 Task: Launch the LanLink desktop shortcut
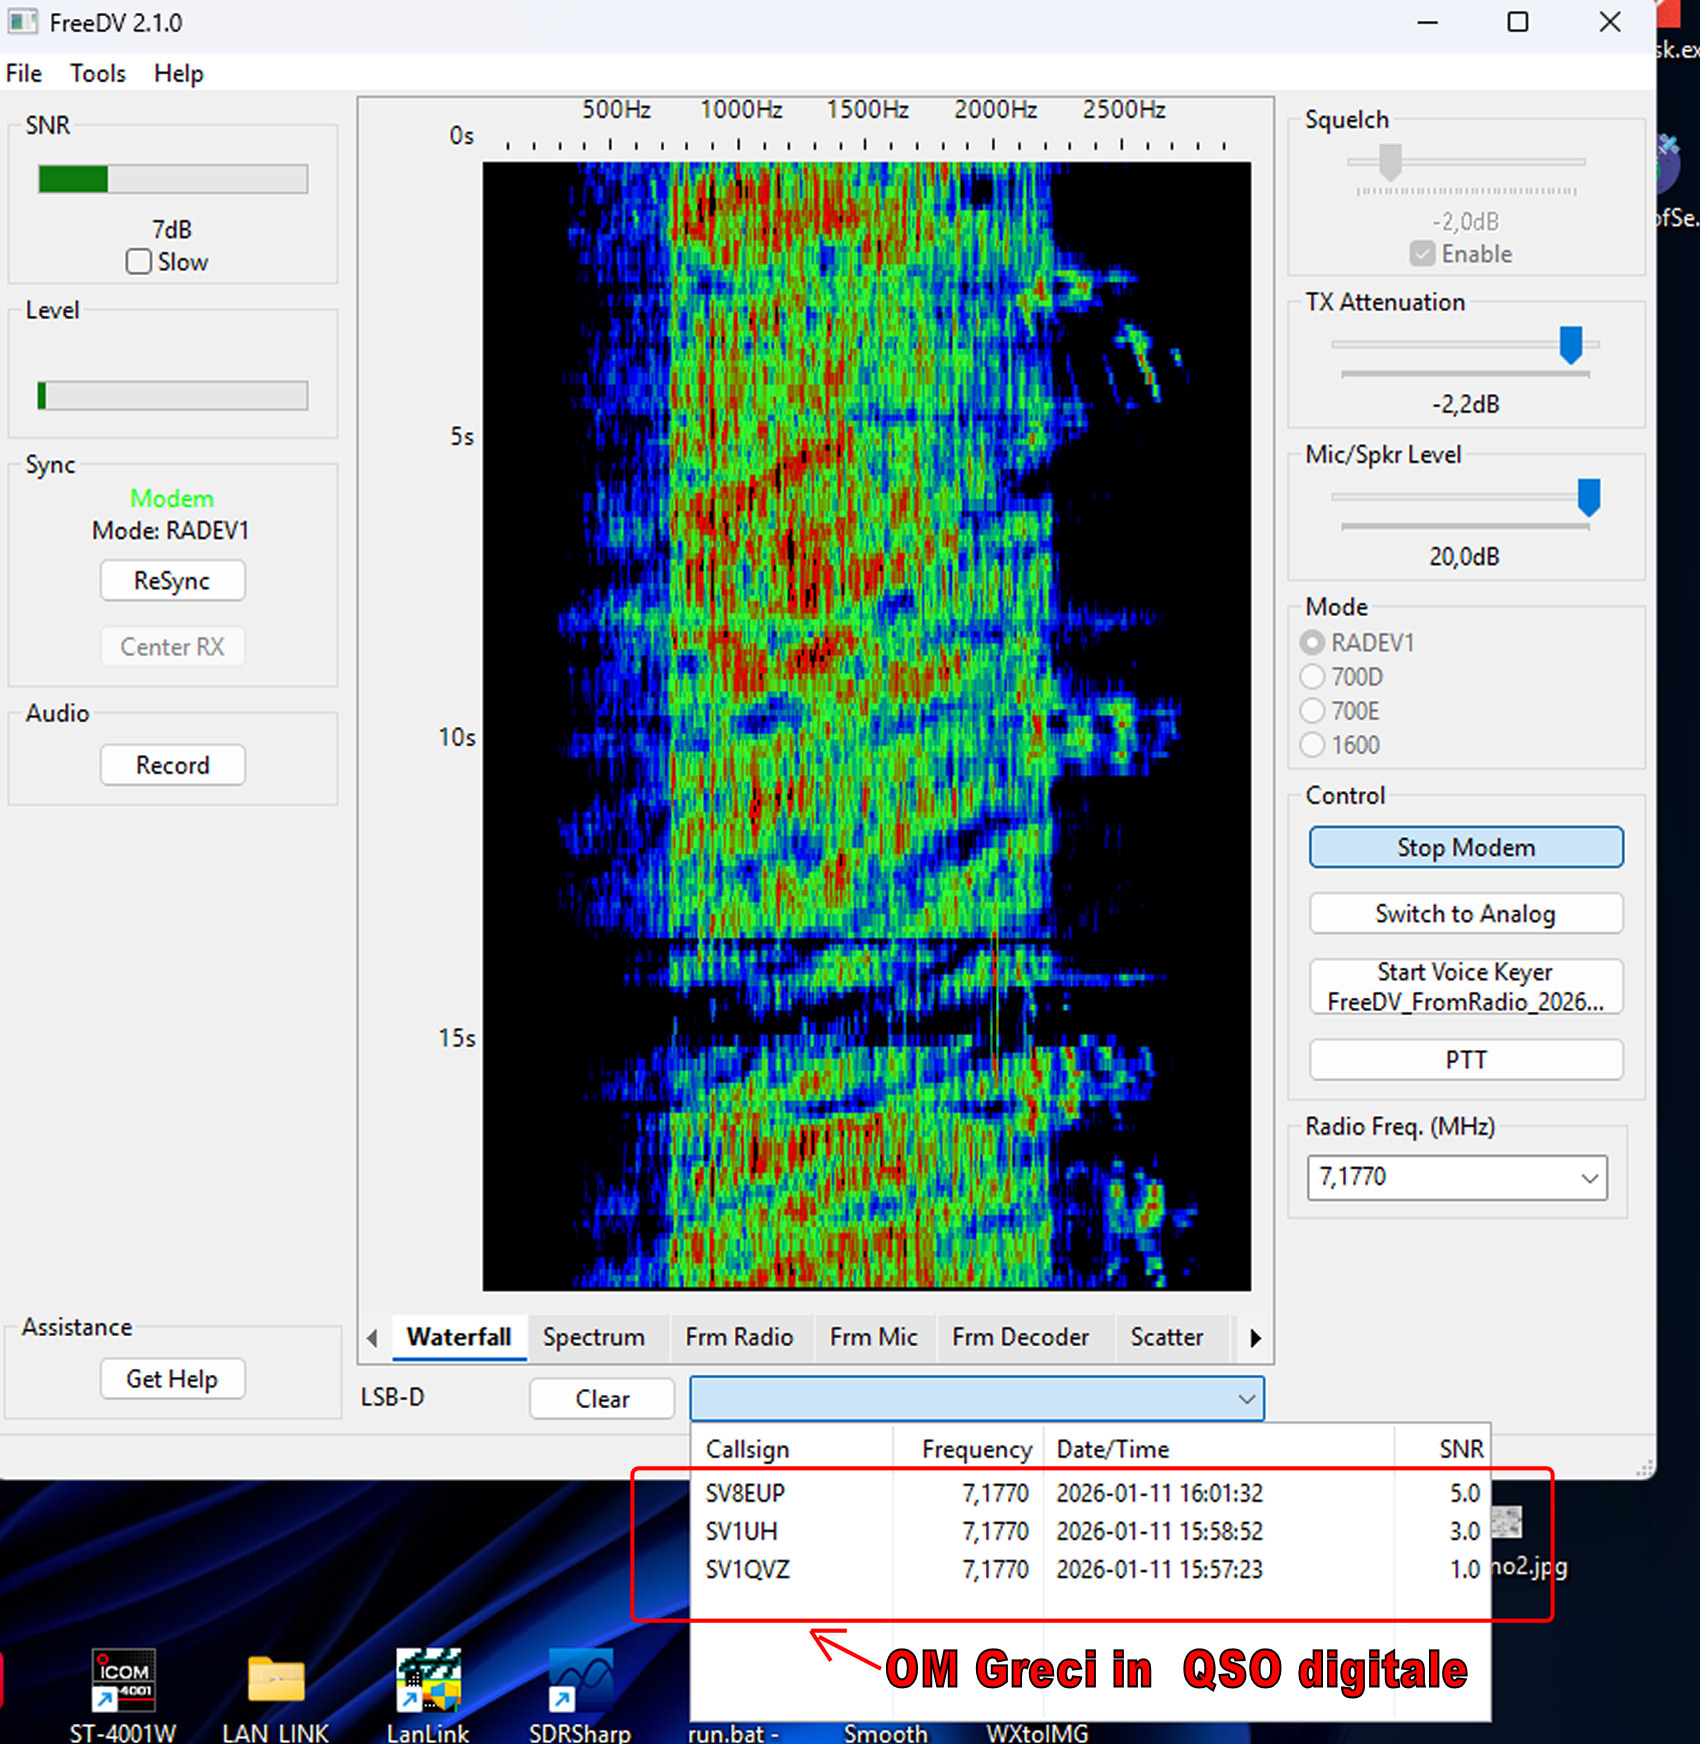click(x=428, y=1682)
